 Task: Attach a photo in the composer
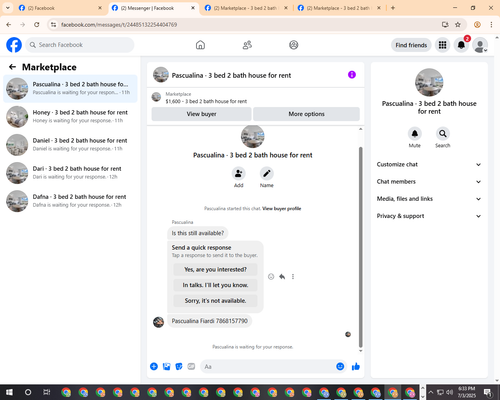click(166, 367)
